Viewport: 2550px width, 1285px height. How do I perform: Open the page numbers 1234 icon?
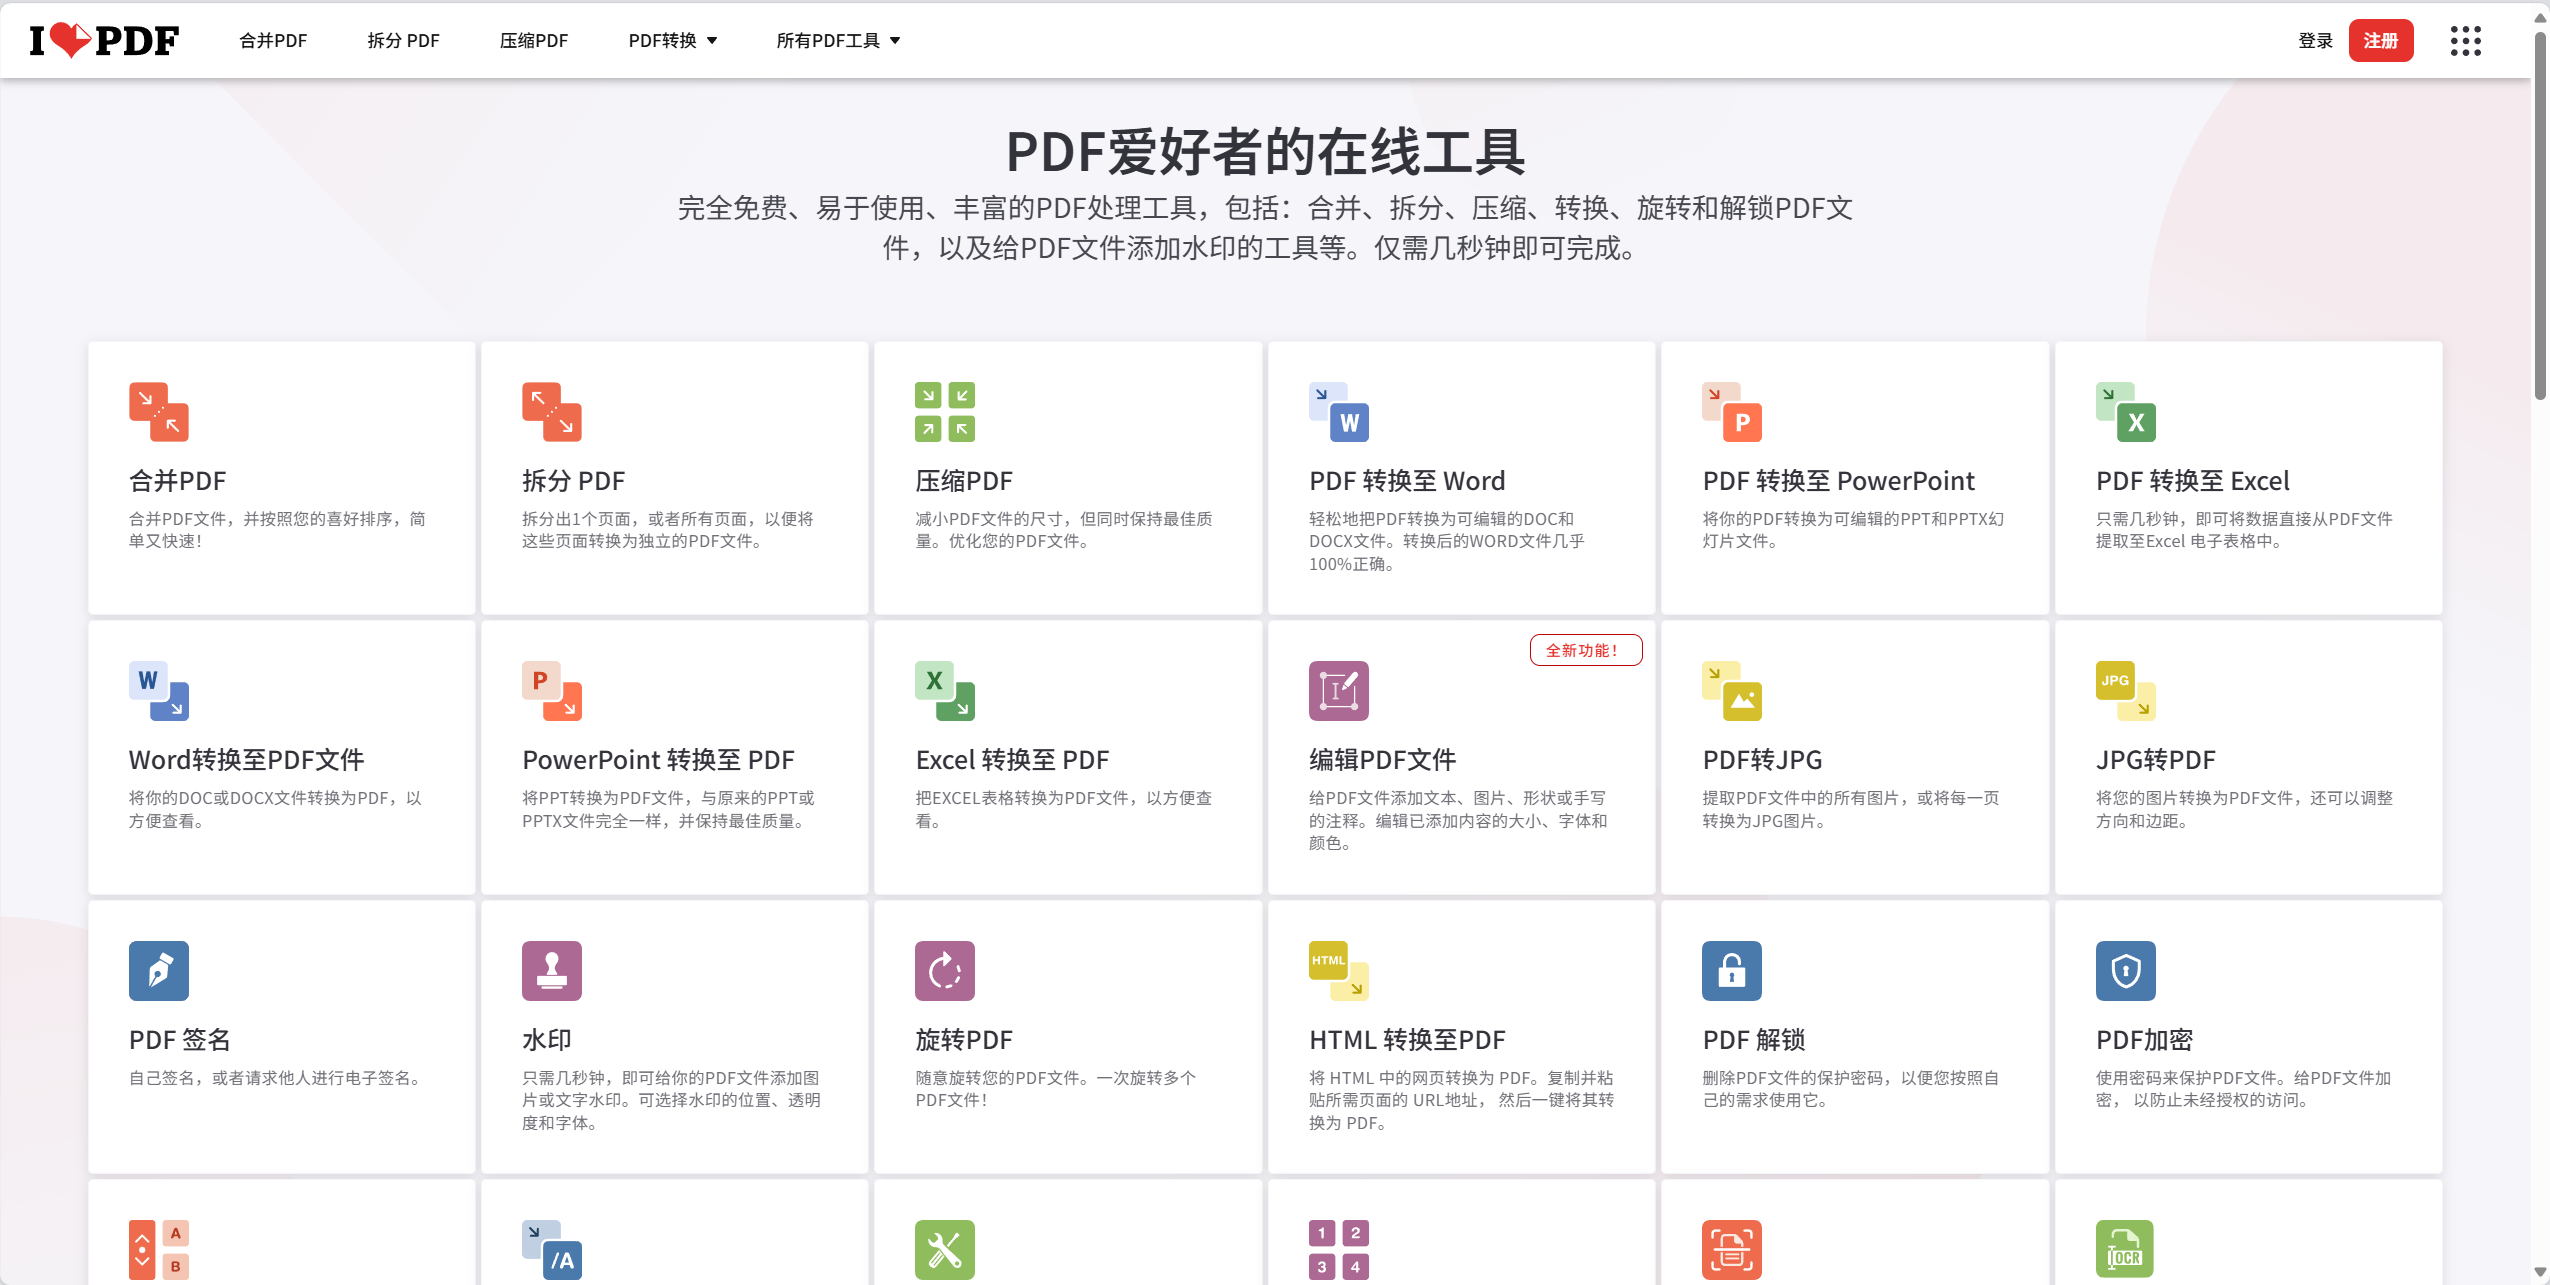pos(1339,1250)
